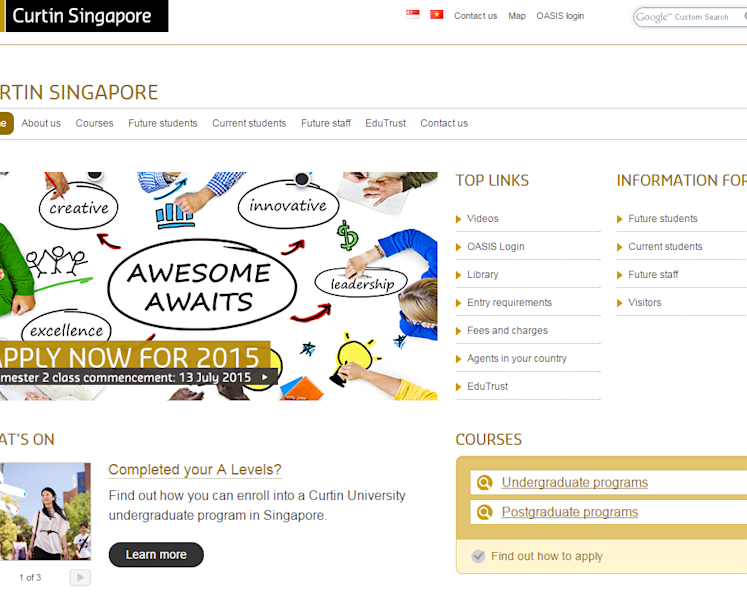Screen dimensions: 747x598
Task: Click the Awesome Awaits banner image
Action: tap(219, 286)
